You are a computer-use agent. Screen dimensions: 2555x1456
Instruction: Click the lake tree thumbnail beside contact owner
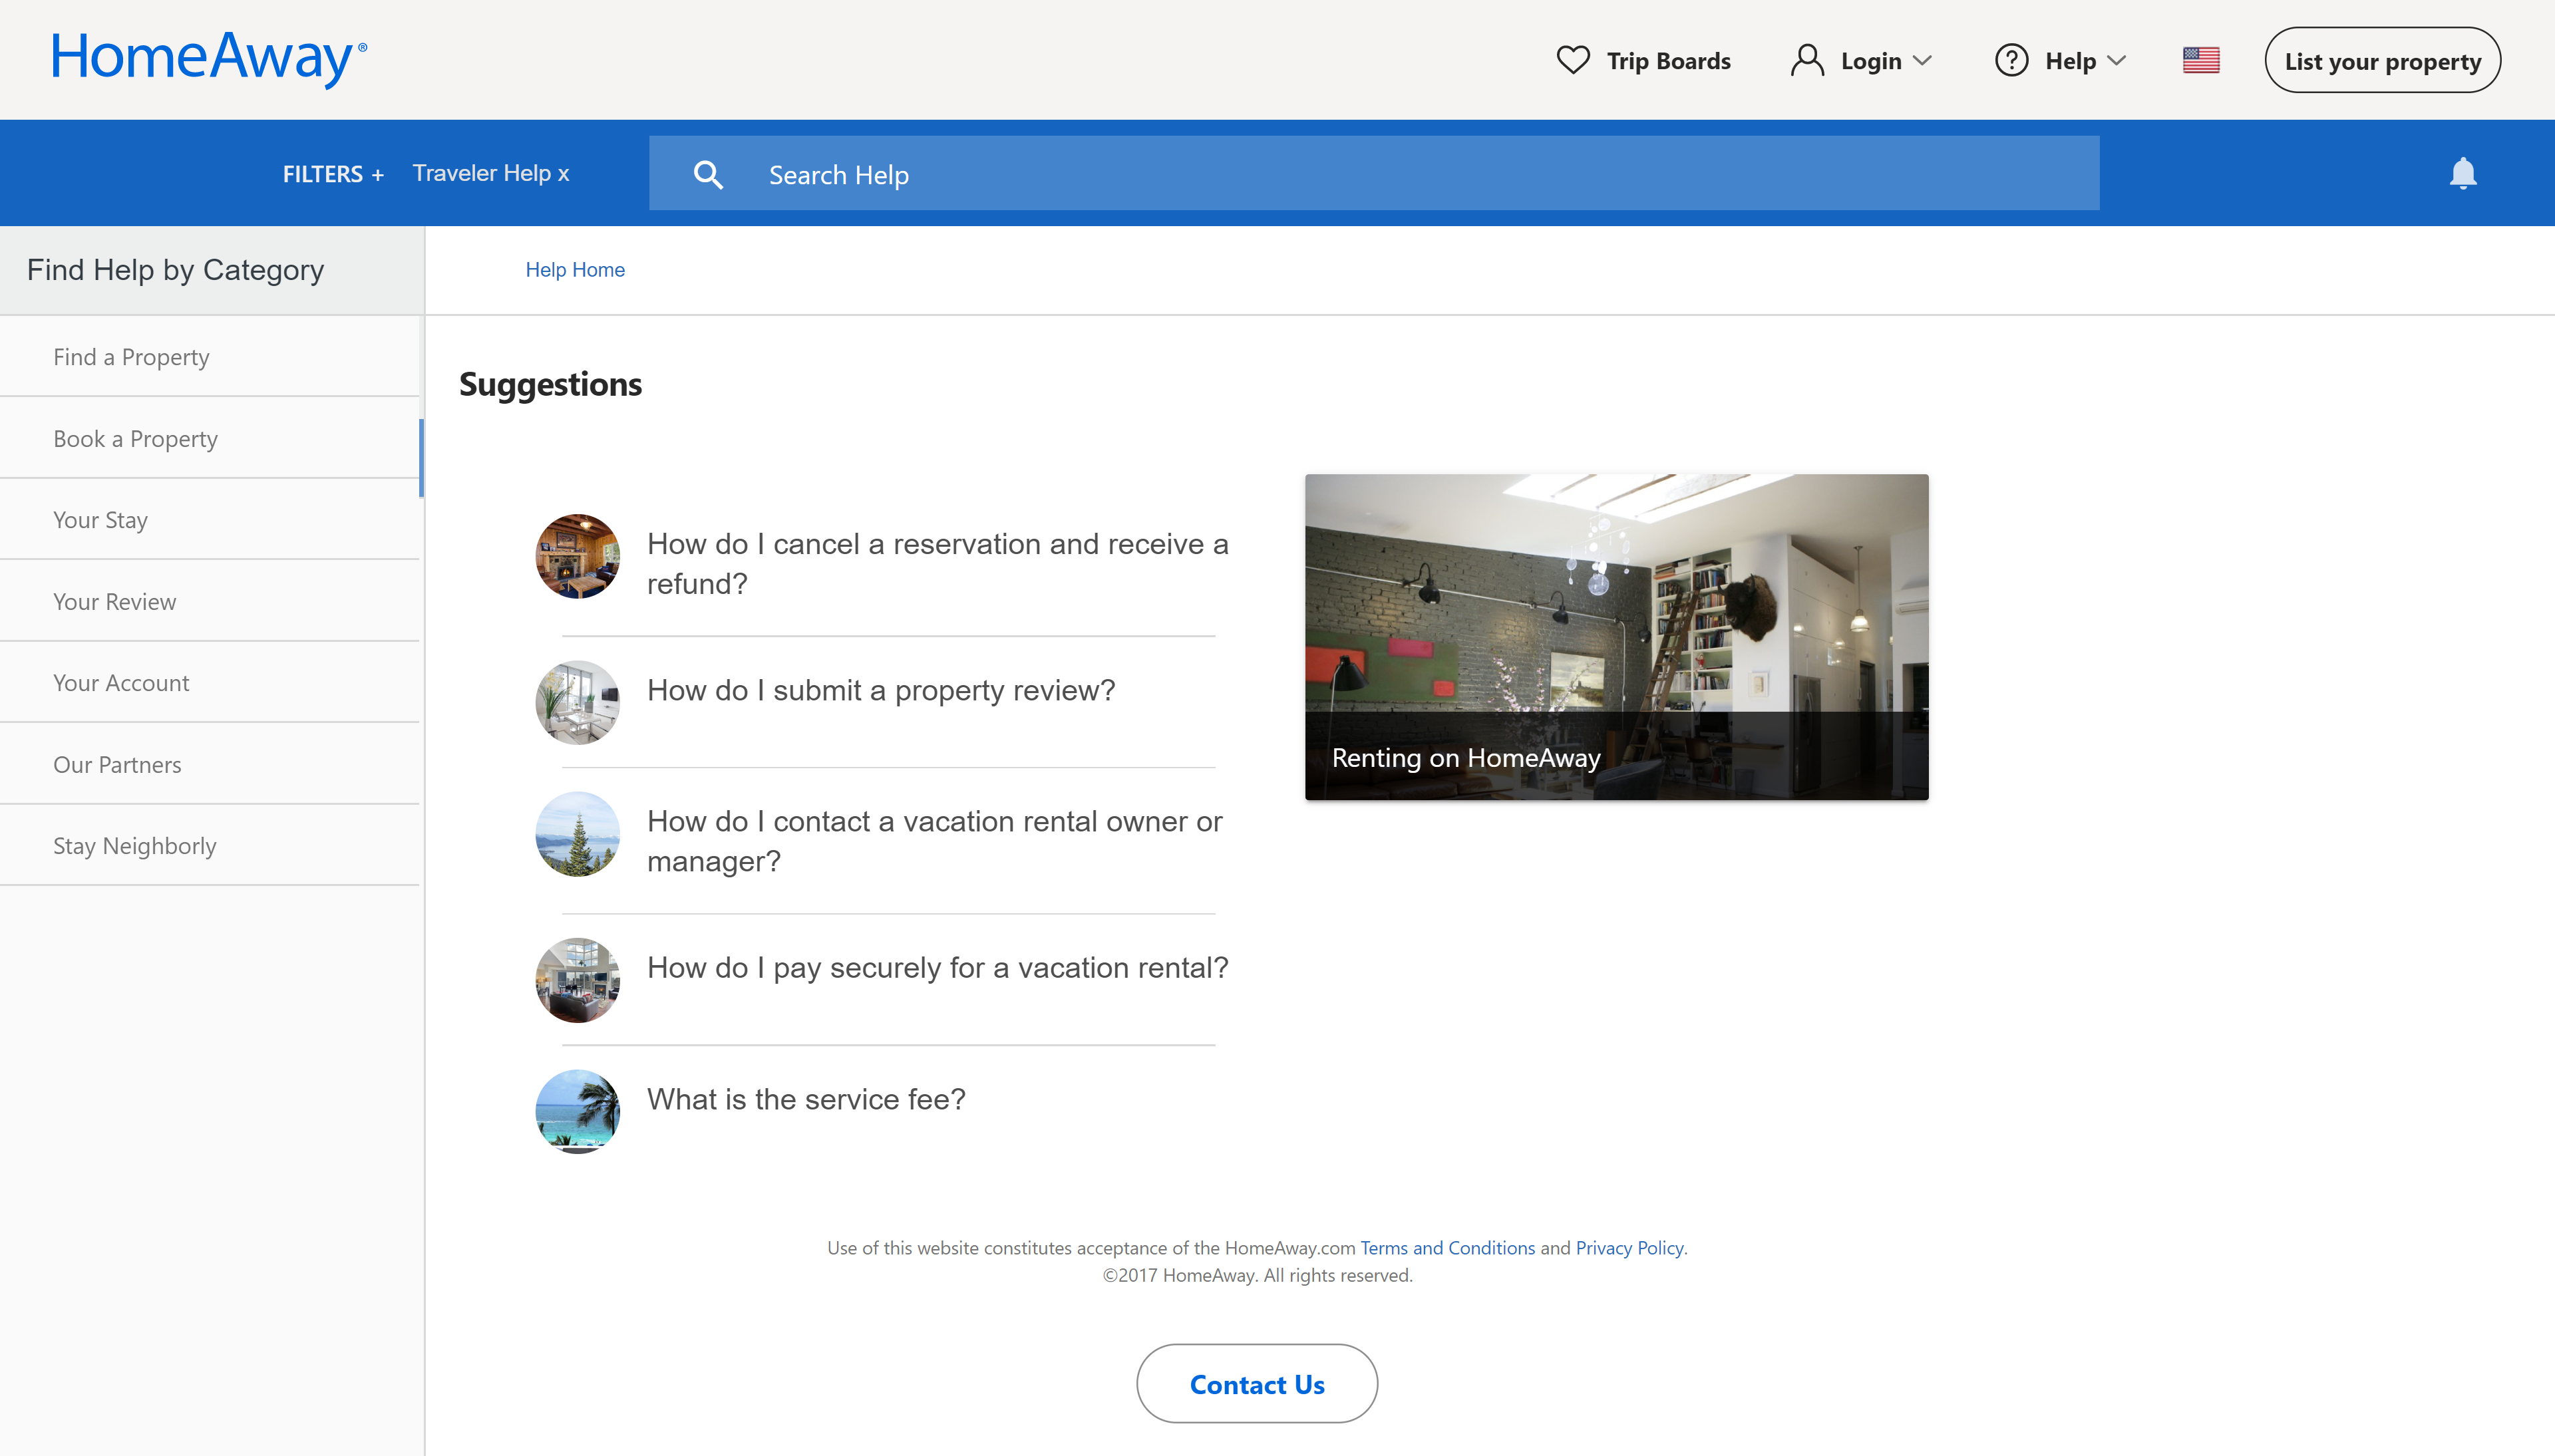point(577,834)
